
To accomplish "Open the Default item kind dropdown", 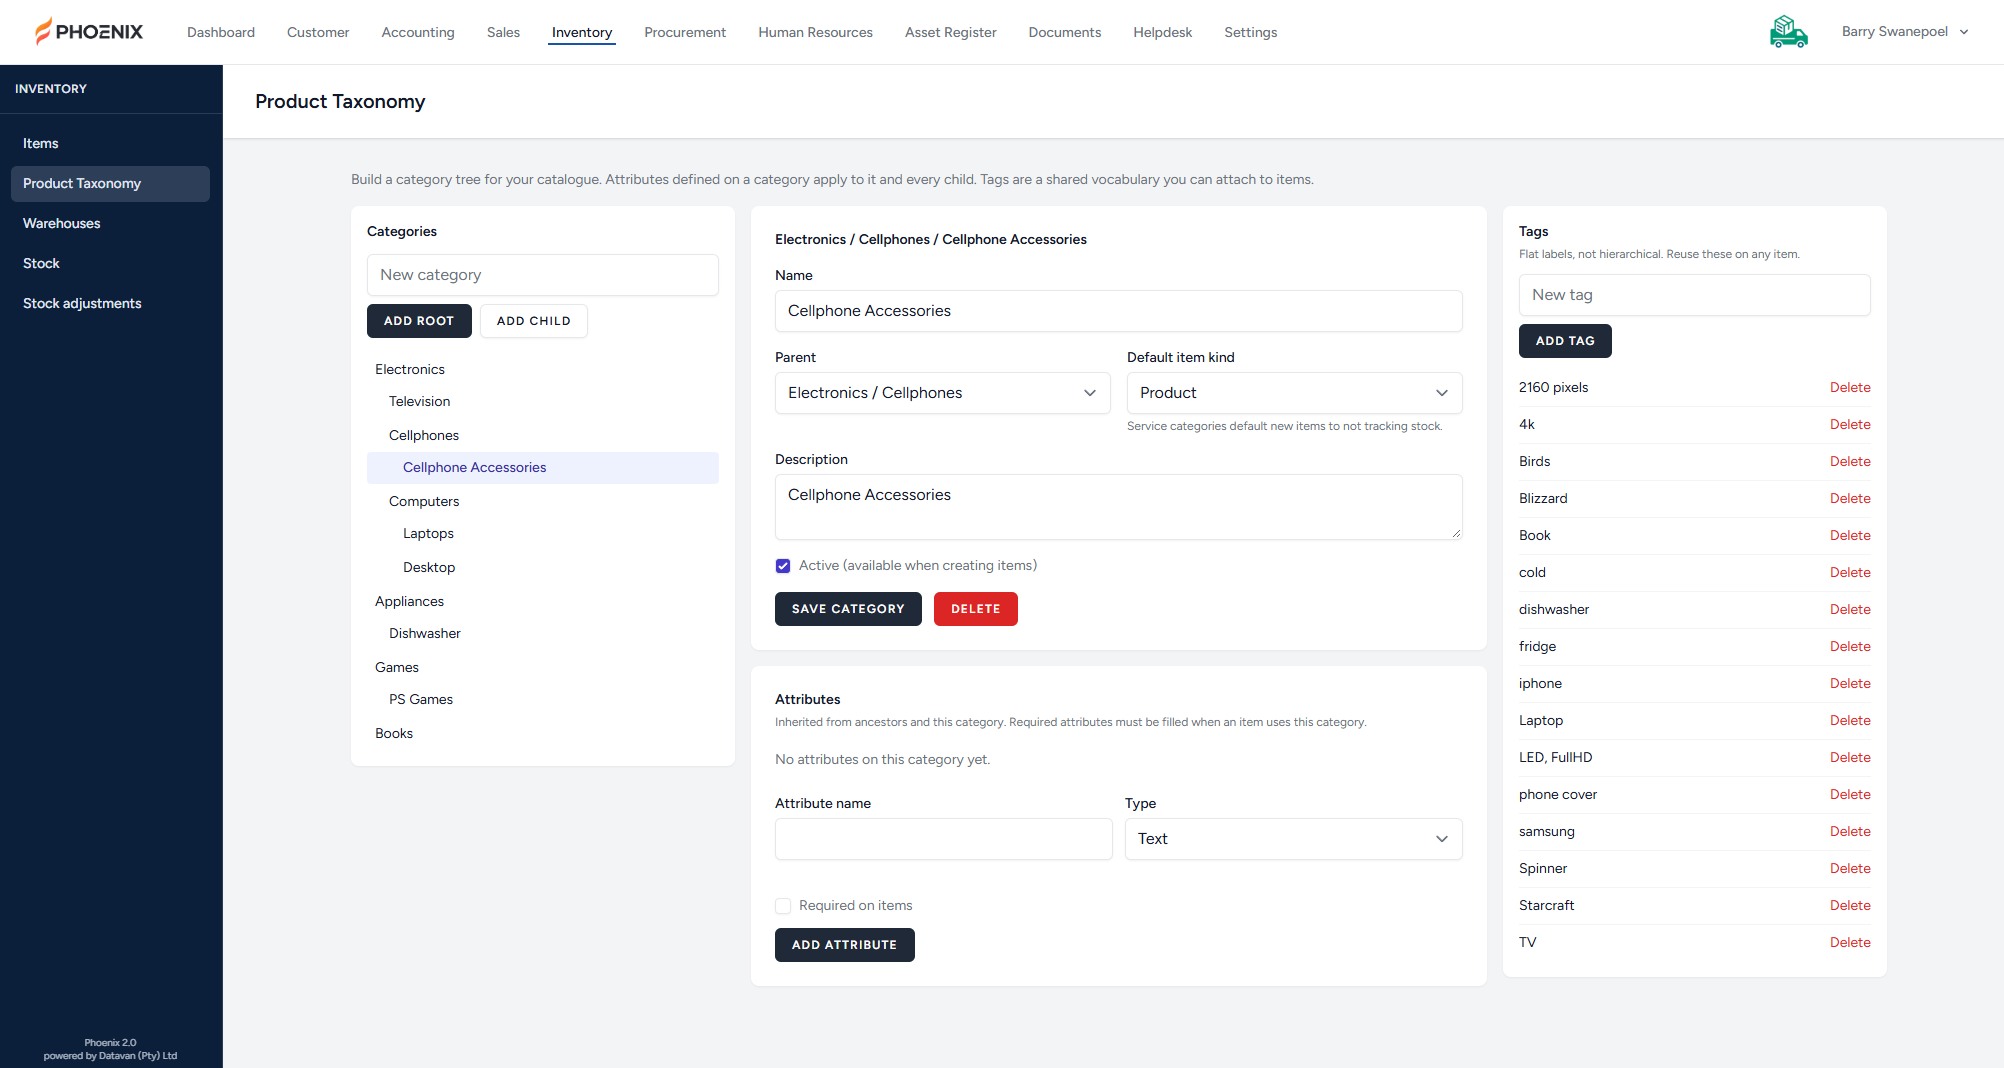I will click(x=1294, y=393).
